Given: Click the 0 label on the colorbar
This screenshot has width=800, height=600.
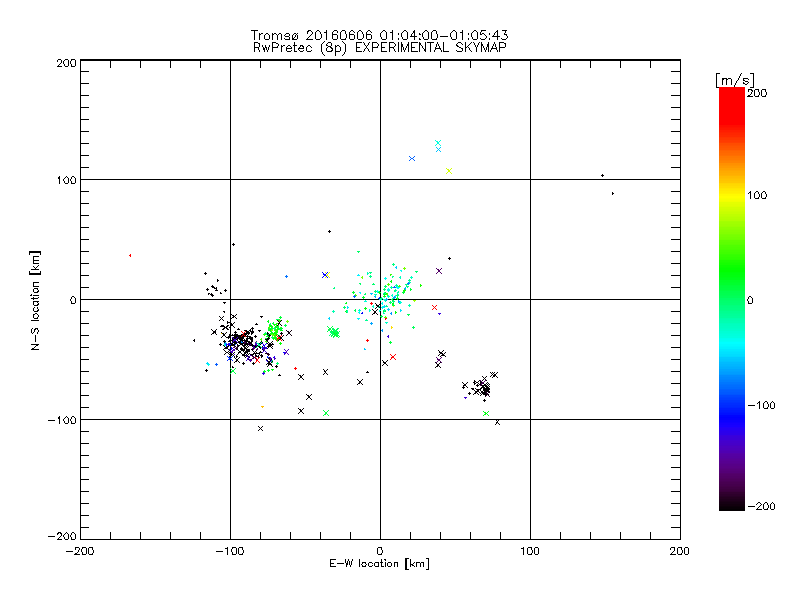Looking at the screenshot, I should pyautogui.click(x=750, y=301).
